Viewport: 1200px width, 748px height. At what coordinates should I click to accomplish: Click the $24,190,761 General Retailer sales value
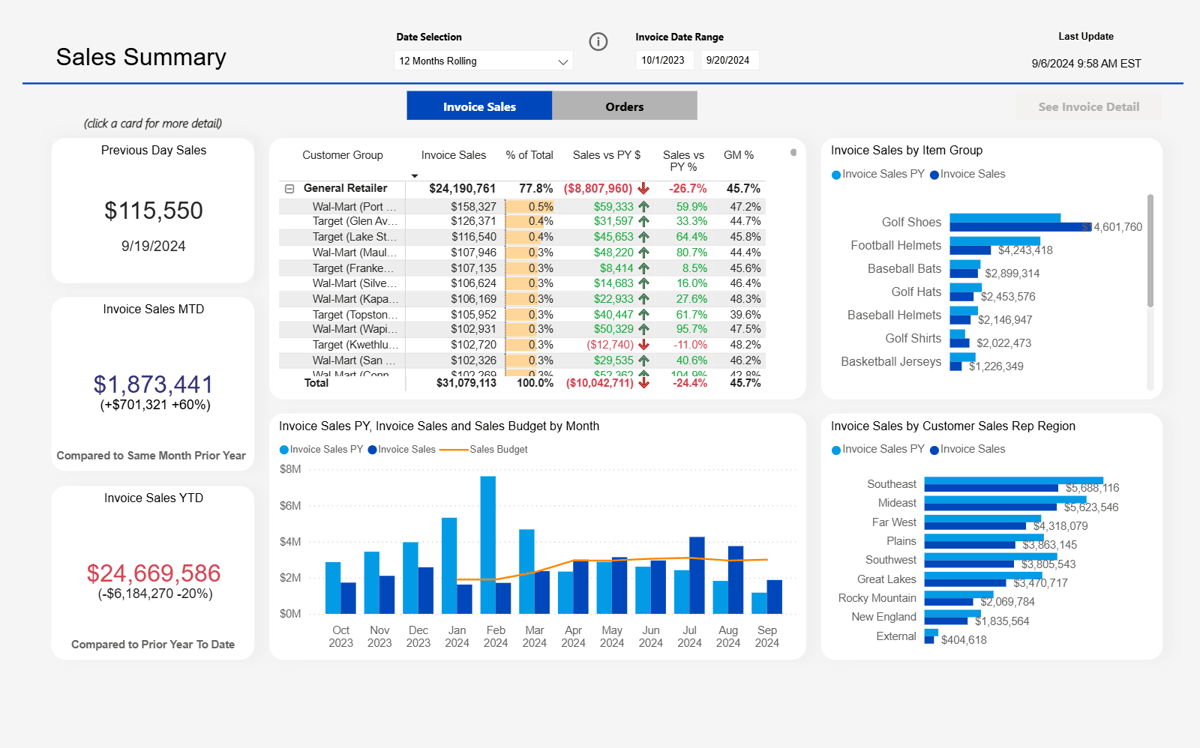(x=462, y=188)
